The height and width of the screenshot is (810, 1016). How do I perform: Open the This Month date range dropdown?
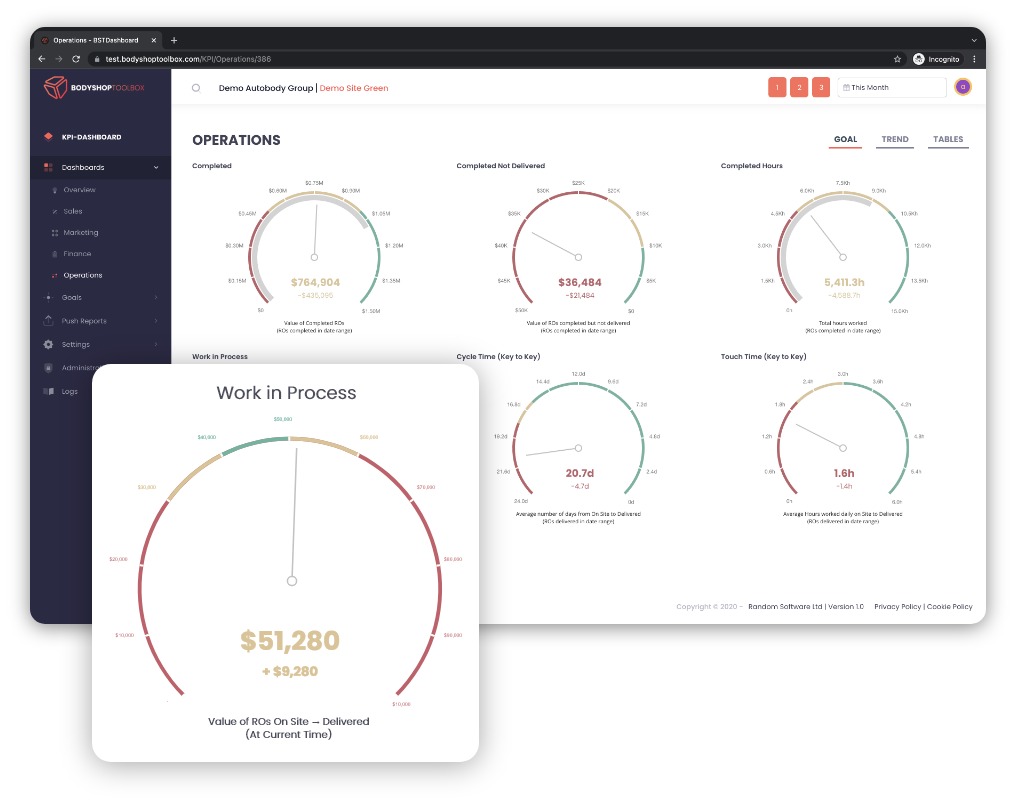(891, 88)
